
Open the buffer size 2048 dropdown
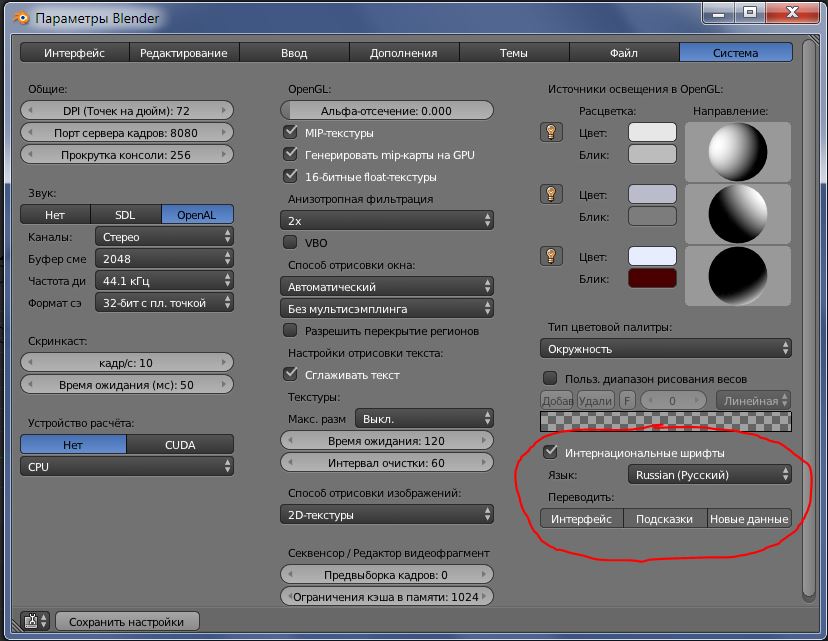(x=164, y=259)
